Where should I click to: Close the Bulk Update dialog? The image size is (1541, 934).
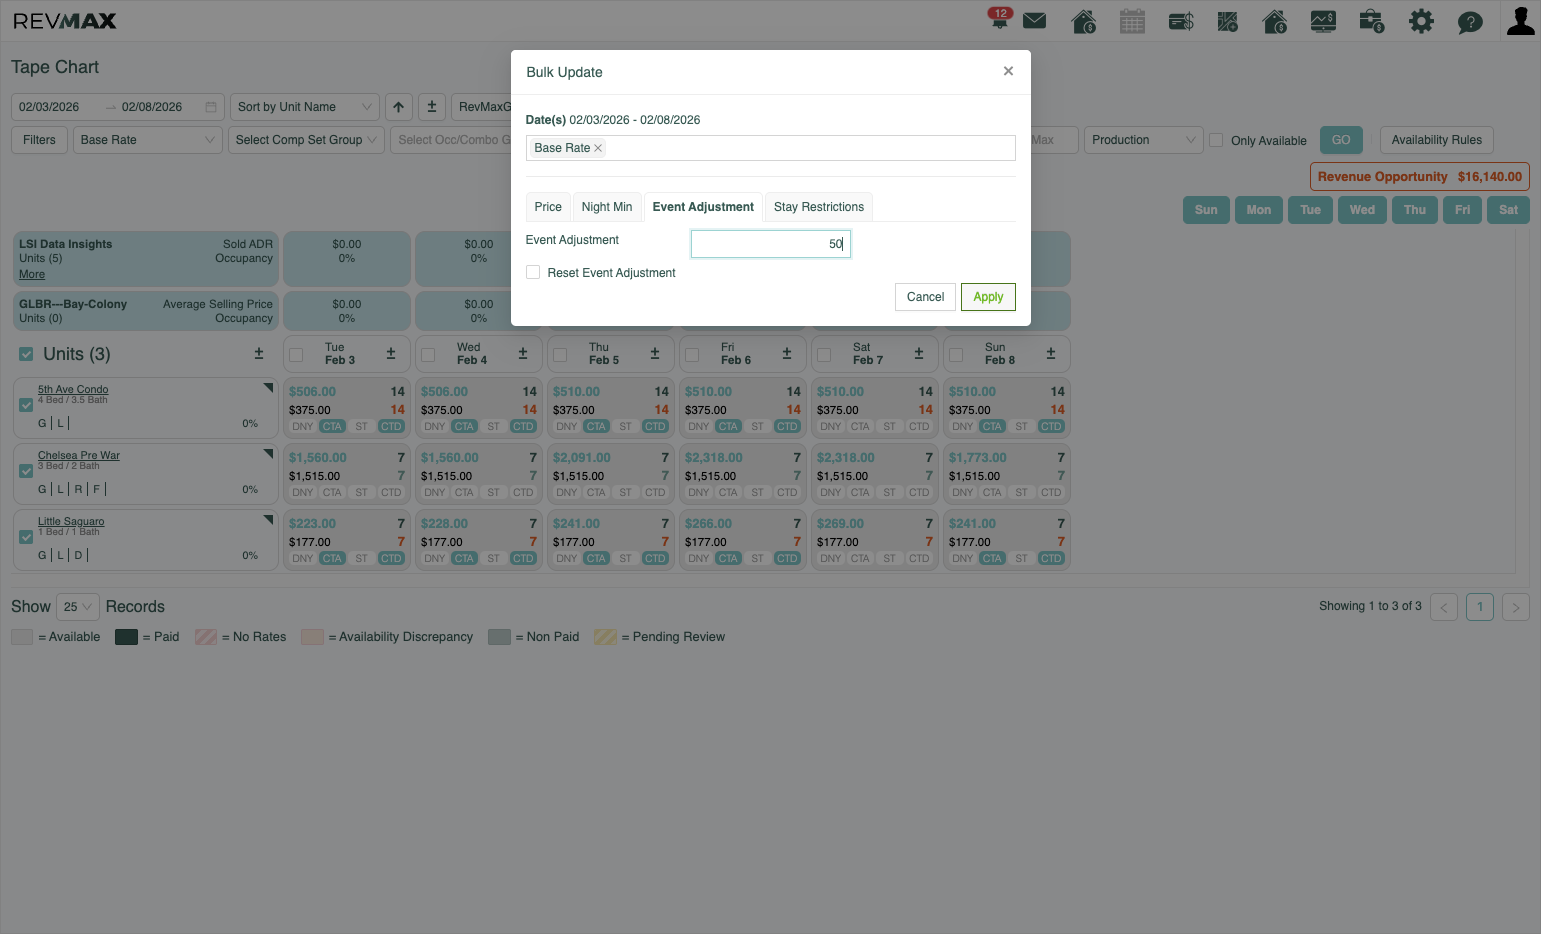1008,71
